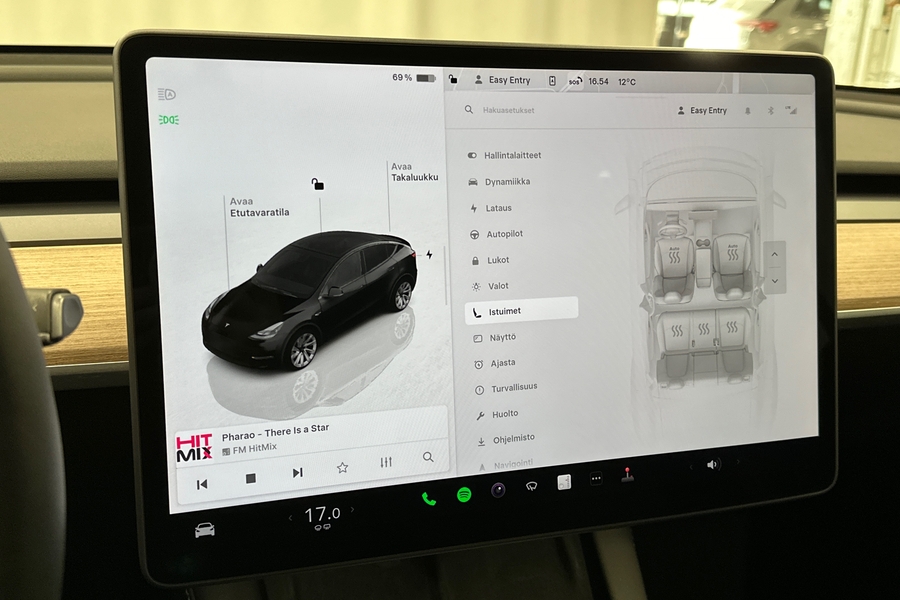The width and height of the screenshot is (900, 600).
Task: Toggle the door lock padlock in status bar
Action: pos(452,78)
